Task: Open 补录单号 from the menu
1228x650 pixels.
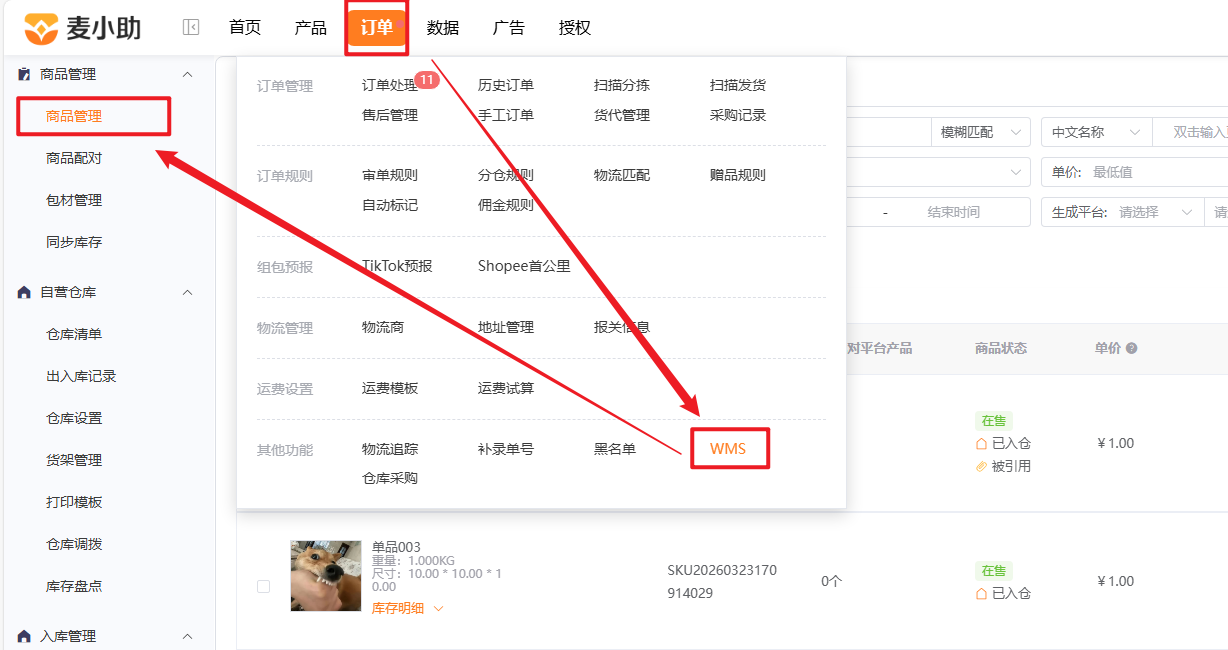Action: point(506,450)
